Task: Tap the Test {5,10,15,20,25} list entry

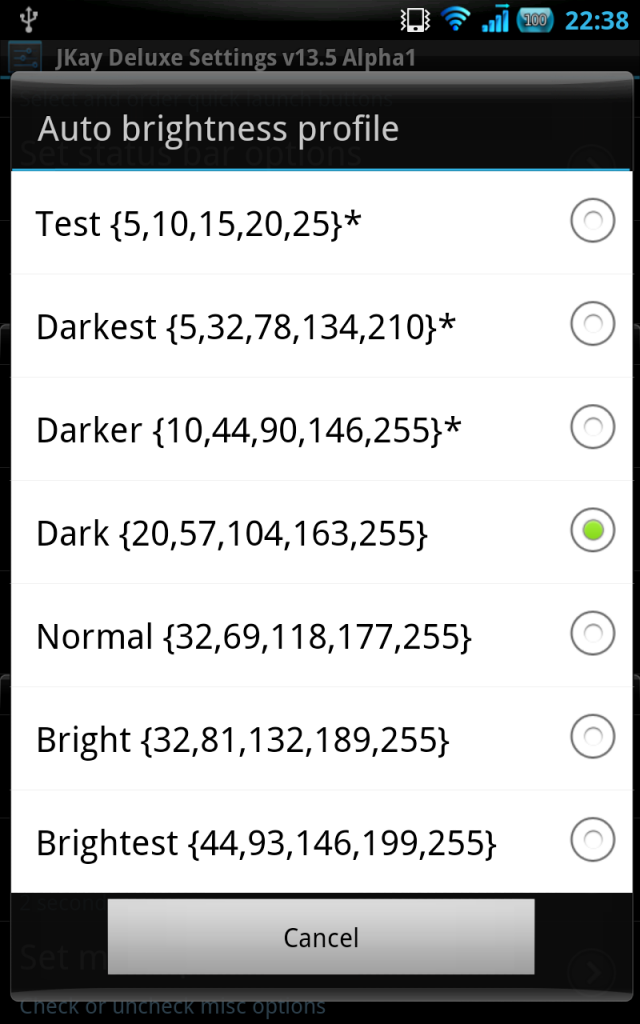Action: click(321, 223)
